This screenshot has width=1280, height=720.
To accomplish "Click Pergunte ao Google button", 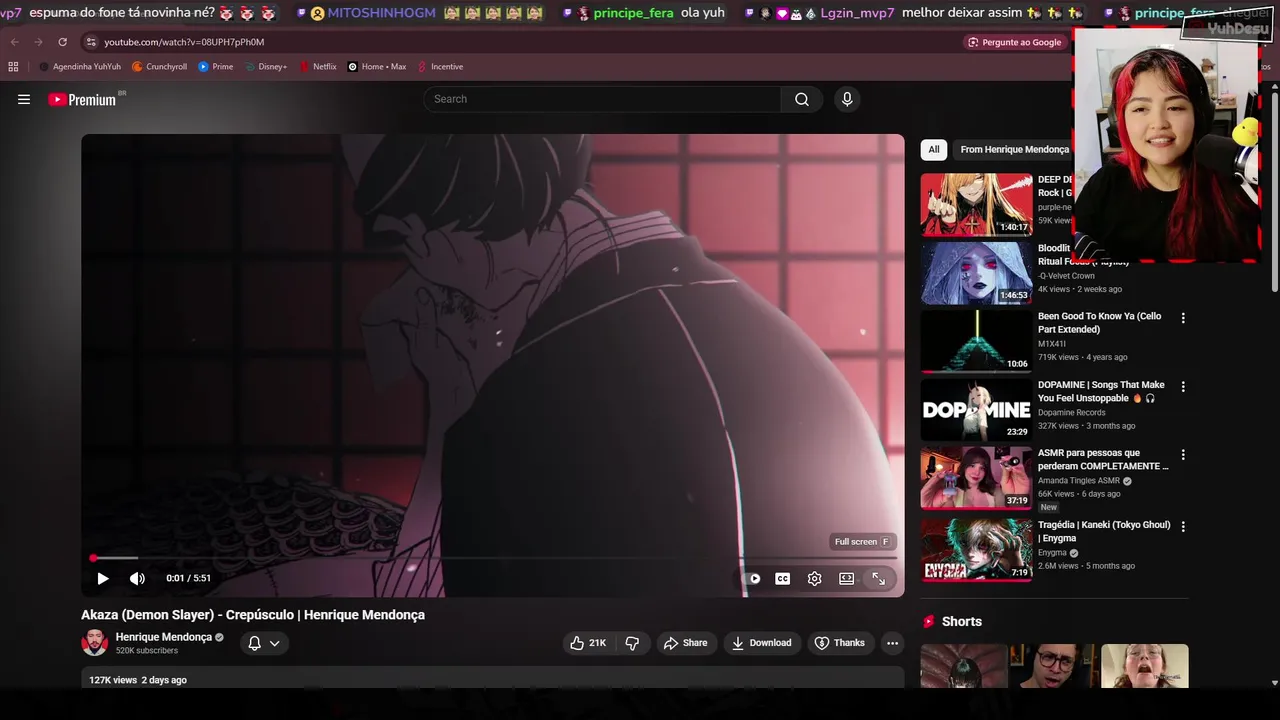I will (1015, 42).
